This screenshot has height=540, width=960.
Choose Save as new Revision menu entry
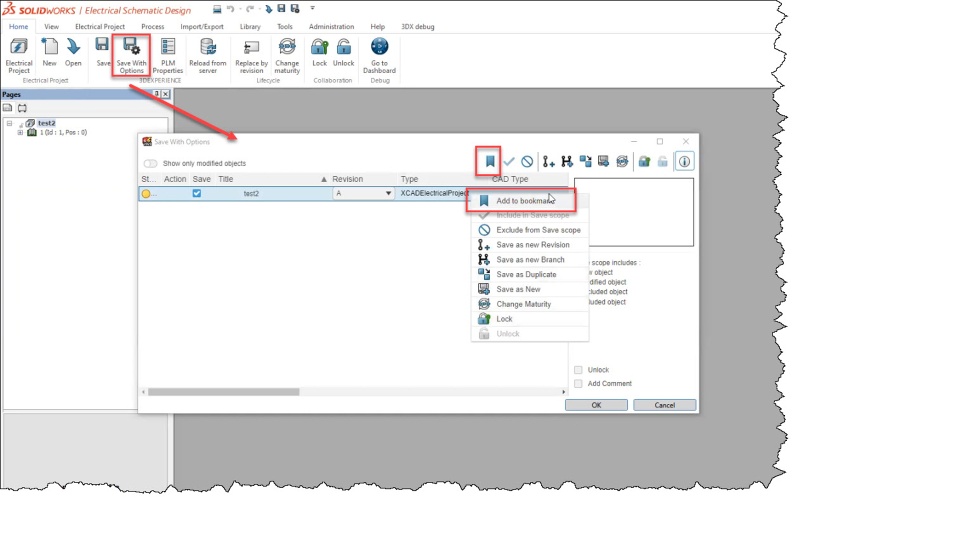pos(530,245)
